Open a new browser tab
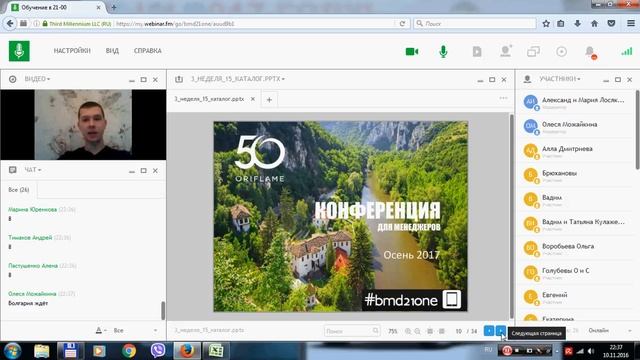The height and width of the screenshot is (360, 640). tap(113, 7)
